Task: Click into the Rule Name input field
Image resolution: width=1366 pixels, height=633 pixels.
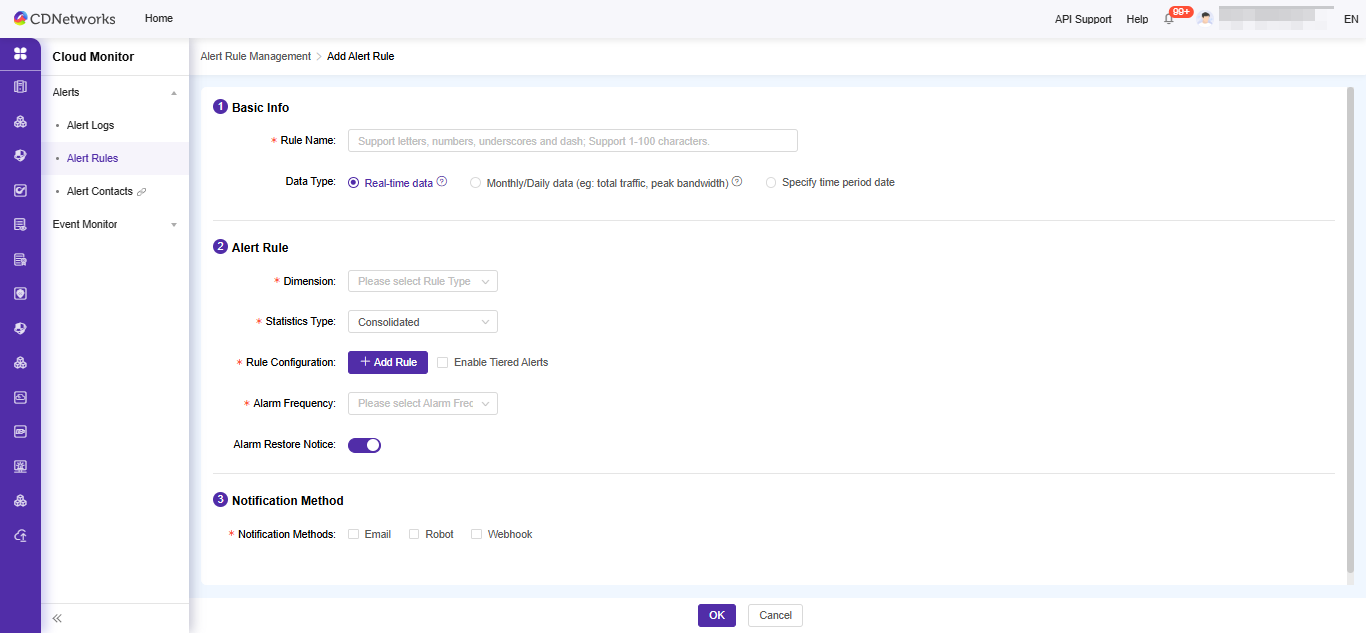Action: [x=572, y=141]
